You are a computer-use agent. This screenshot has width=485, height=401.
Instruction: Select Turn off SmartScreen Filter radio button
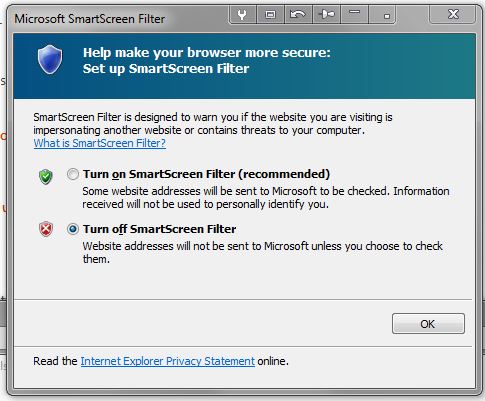coord(73,229)
